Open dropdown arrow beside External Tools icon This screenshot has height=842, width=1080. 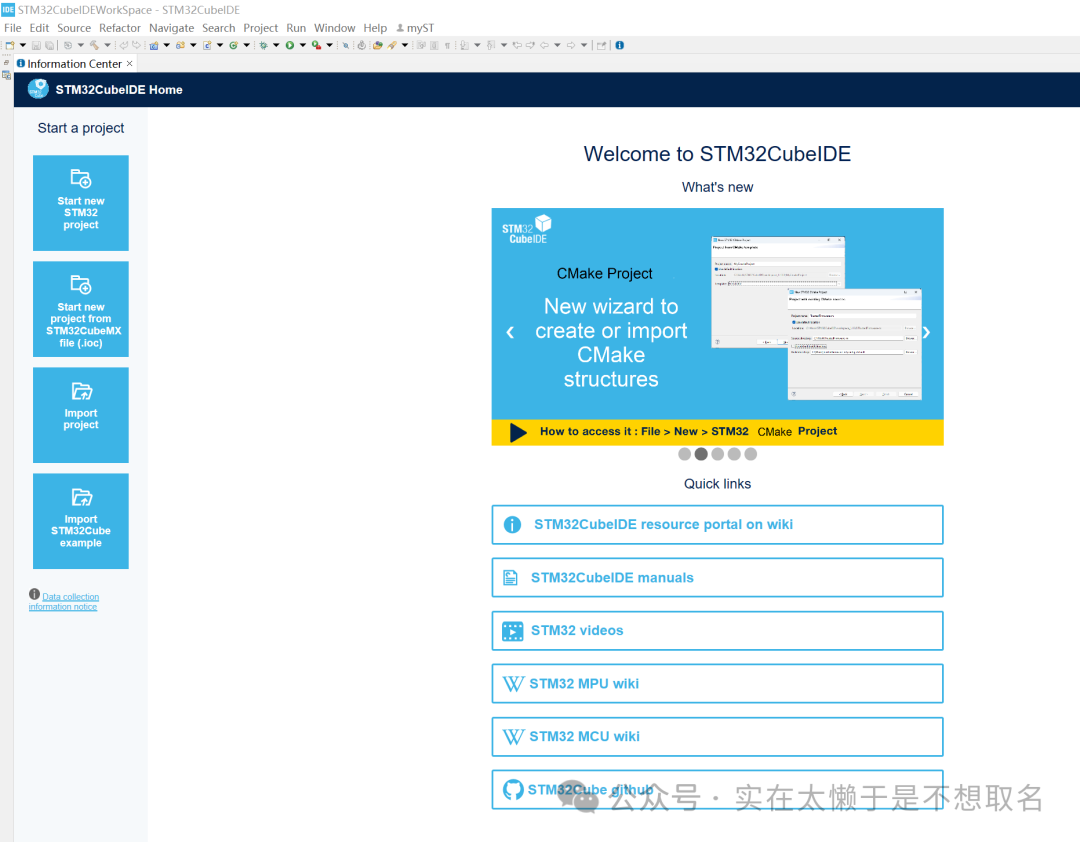tap(329, 45)
